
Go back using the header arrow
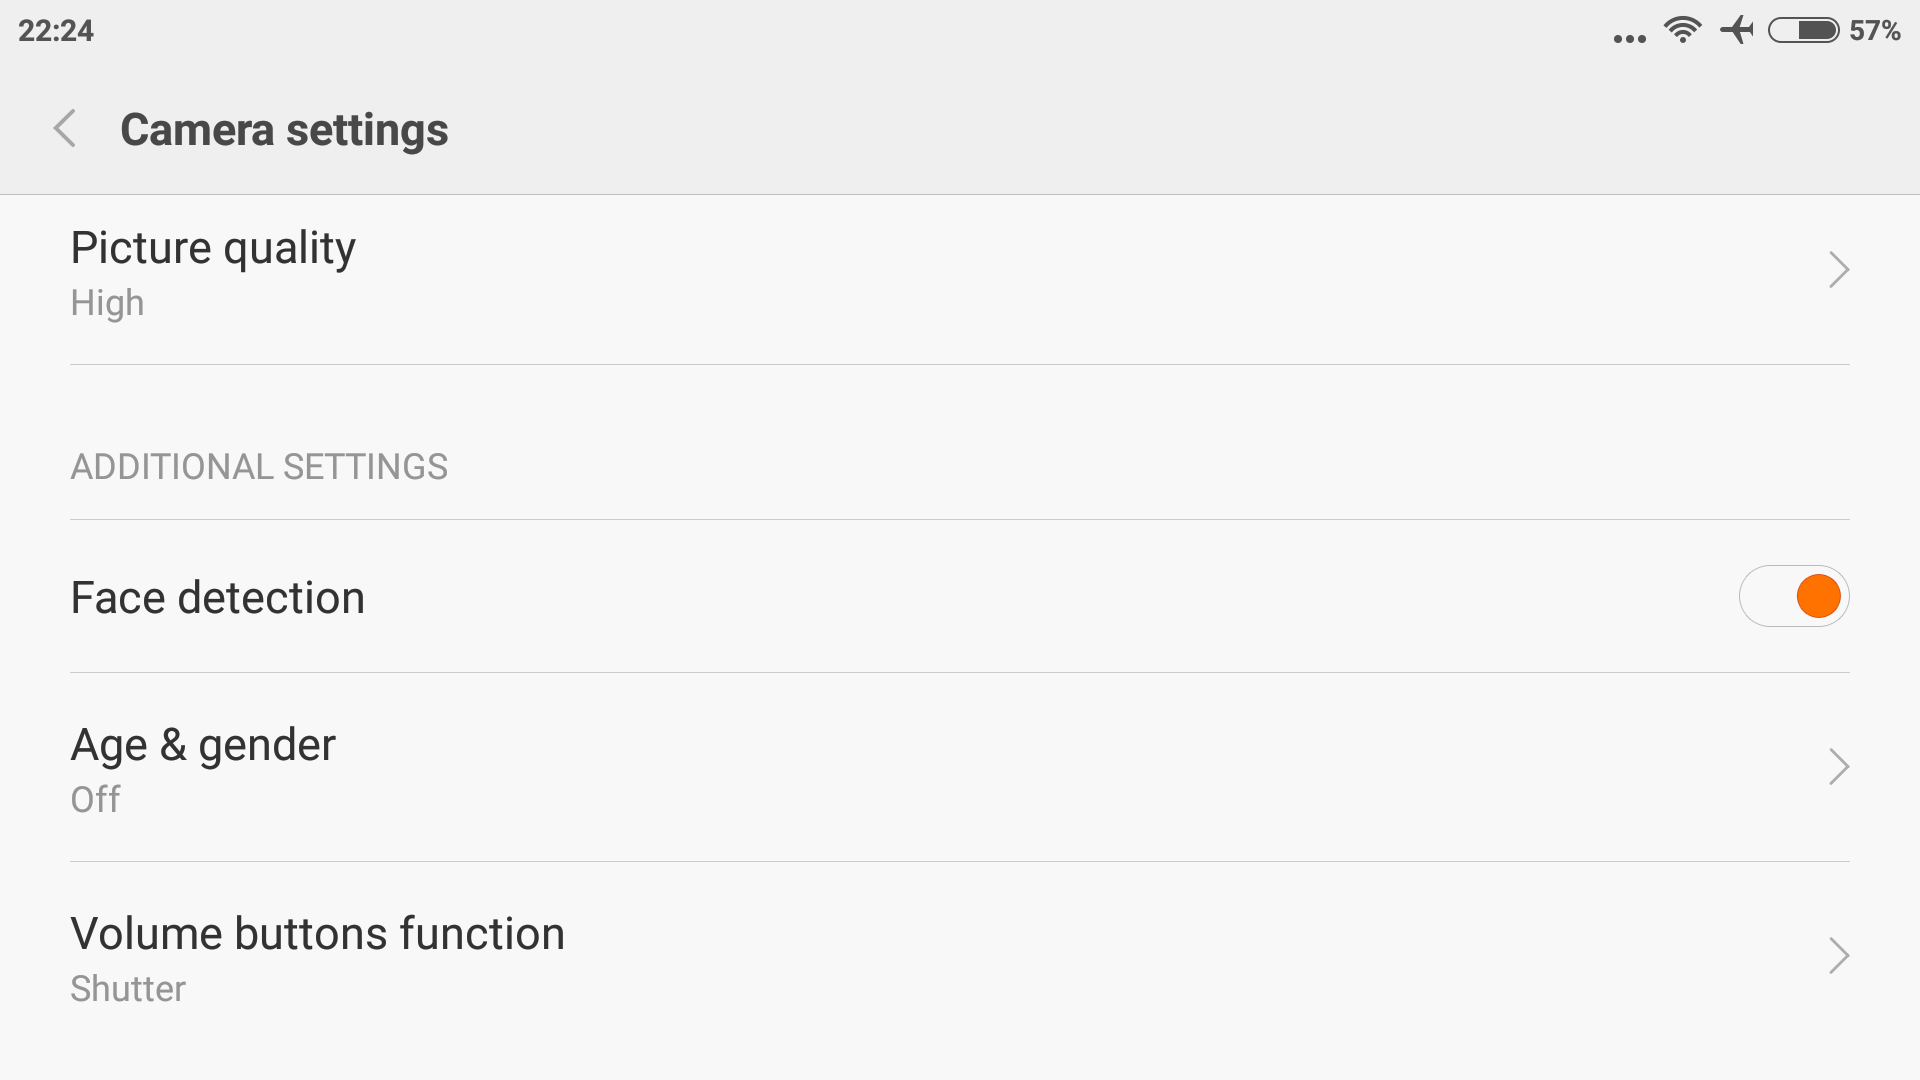tap(65, 129)
